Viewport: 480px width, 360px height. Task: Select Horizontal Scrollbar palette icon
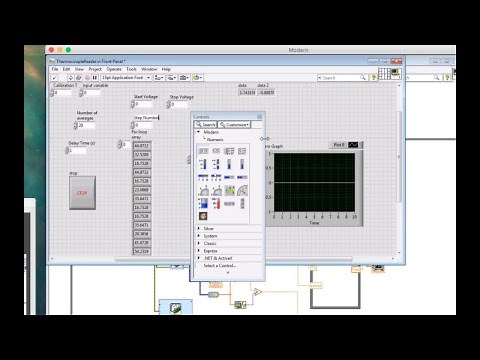coord(229,203)
